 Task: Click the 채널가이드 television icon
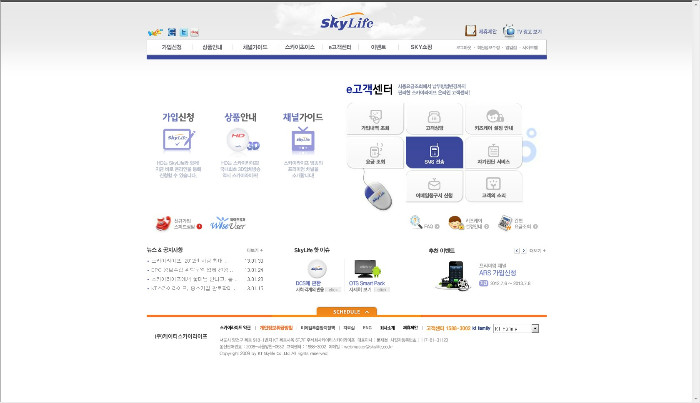pos(303,140)
